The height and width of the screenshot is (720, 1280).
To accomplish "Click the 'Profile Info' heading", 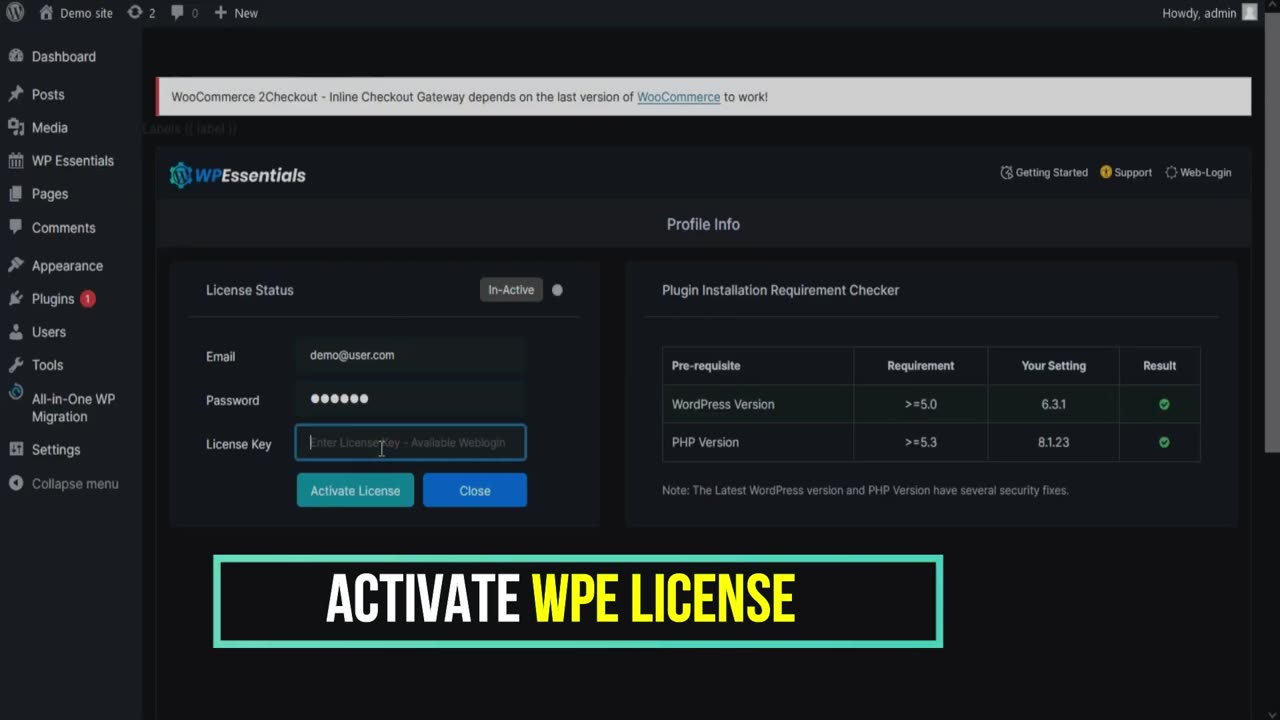I will click(x=703, y=224).
